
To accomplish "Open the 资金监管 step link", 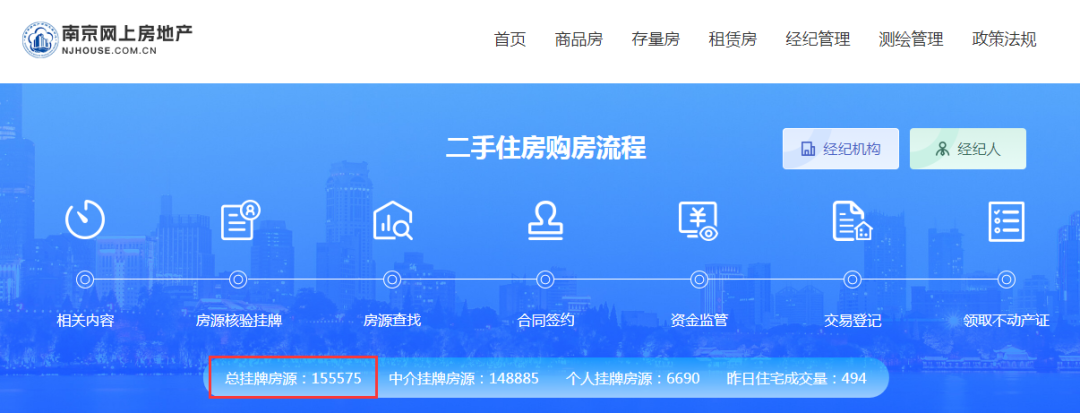I will pyautogui.click(x=699, y=320).
